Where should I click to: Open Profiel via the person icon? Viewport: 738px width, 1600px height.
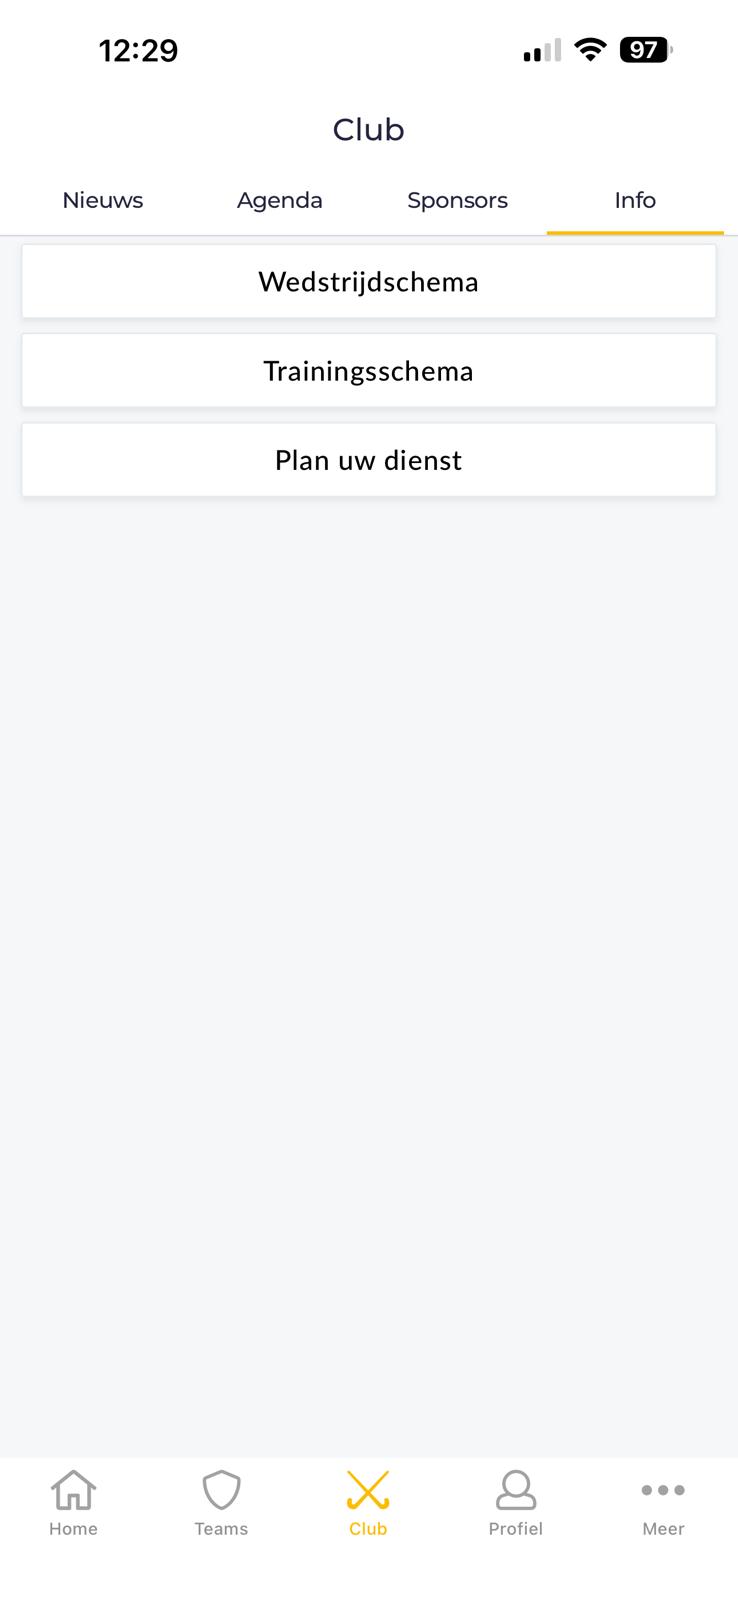pyautogui.click(x=516, y=1490)
